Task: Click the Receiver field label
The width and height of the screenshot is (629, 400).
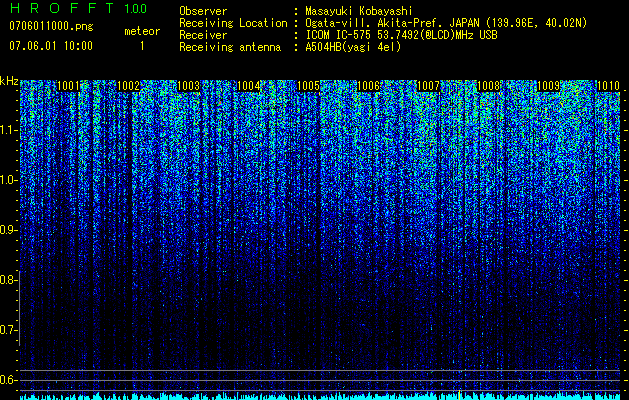Action: 203,35
